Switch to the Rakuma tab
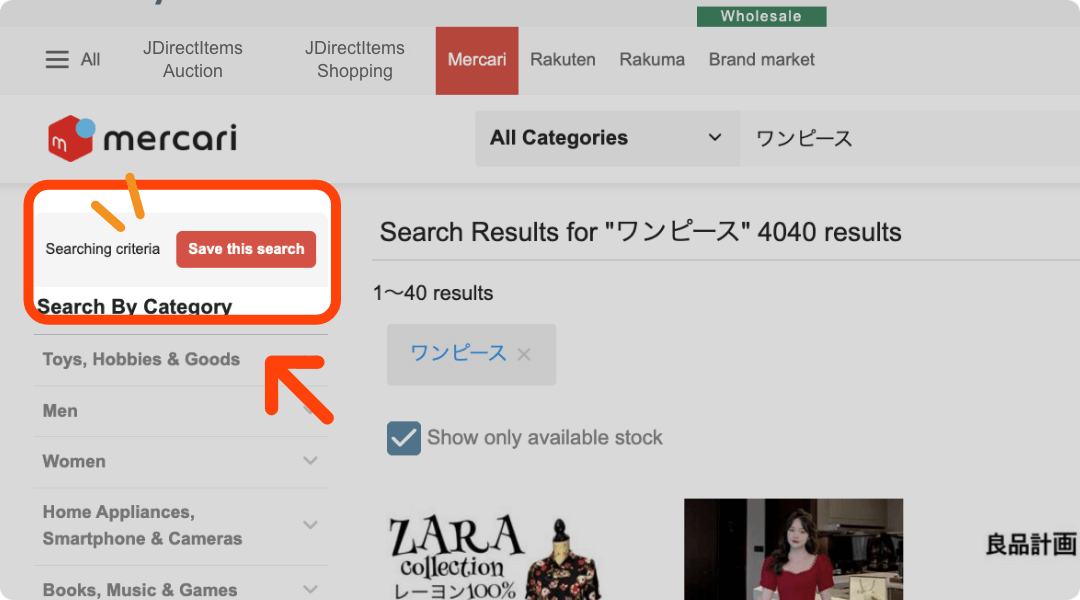Screen dimensions: 1080x600 (652, 60)
